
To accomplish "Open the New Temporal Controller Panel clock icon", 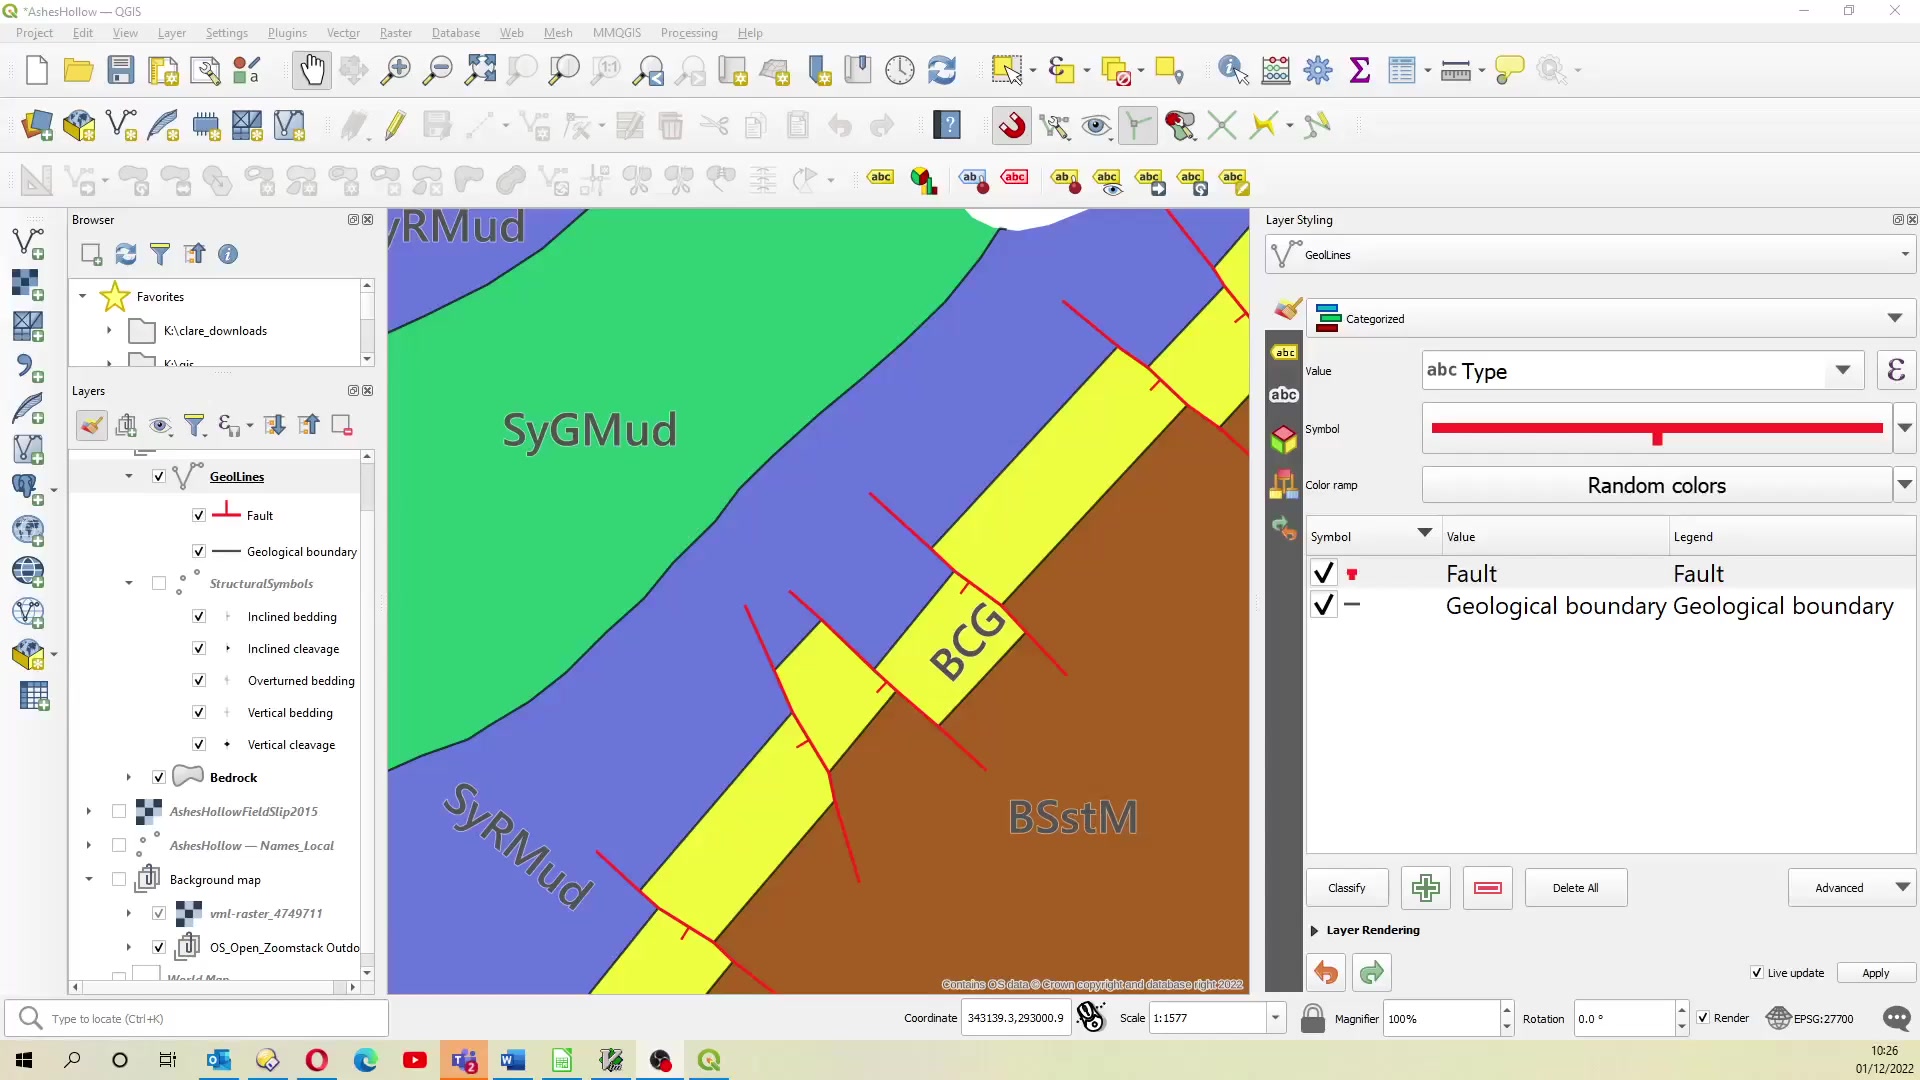I will point(899,70).
